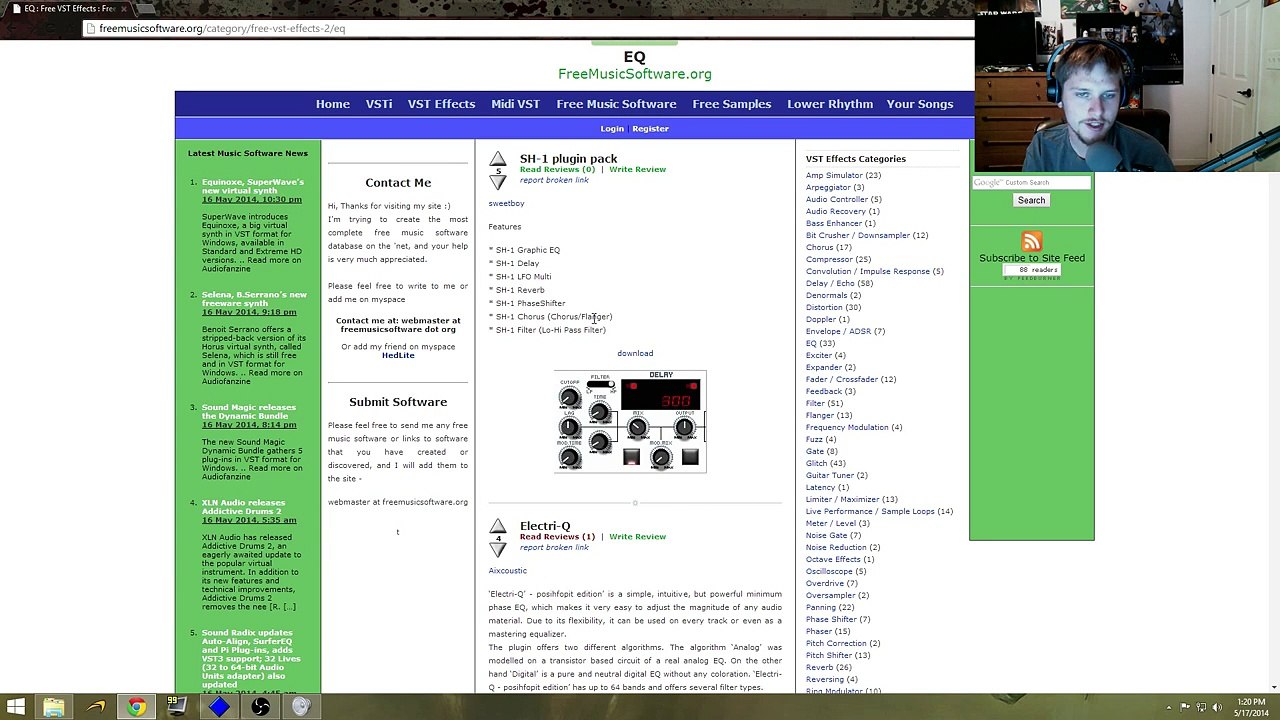Click Subscribe to Site Feed link

(x=1032, y=258)
